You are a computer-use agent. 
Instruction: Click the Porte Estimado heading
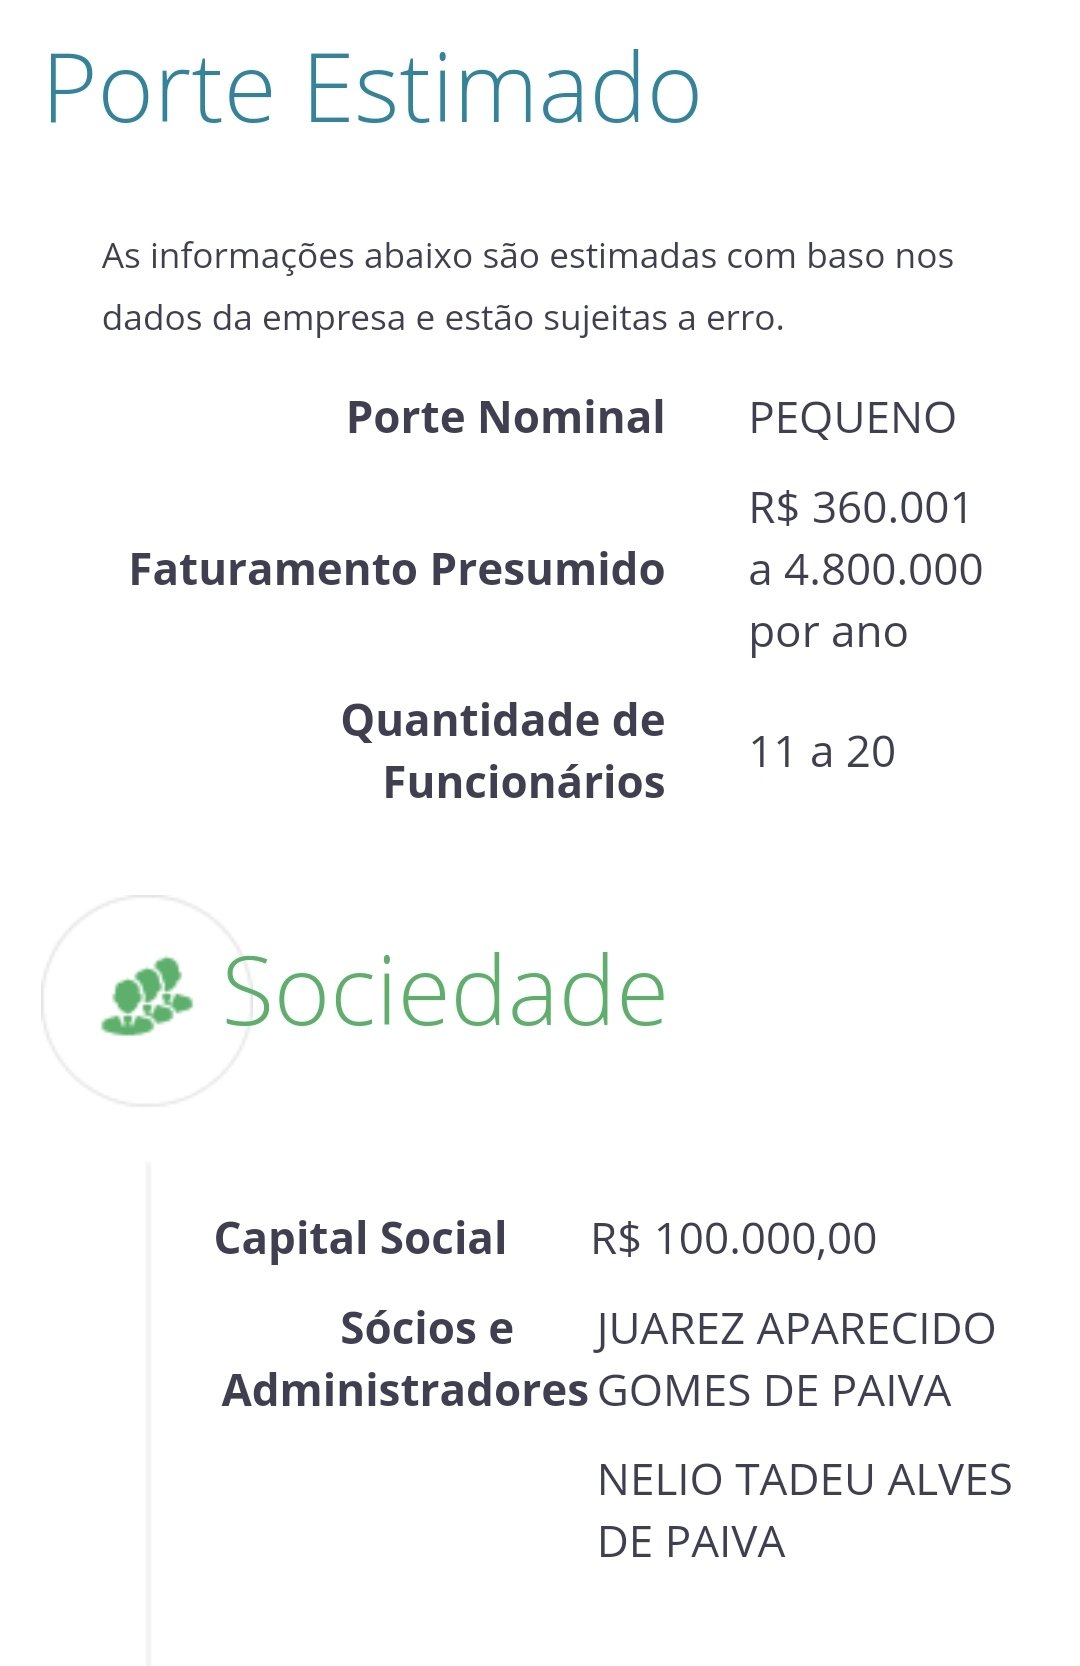point(372,90)
